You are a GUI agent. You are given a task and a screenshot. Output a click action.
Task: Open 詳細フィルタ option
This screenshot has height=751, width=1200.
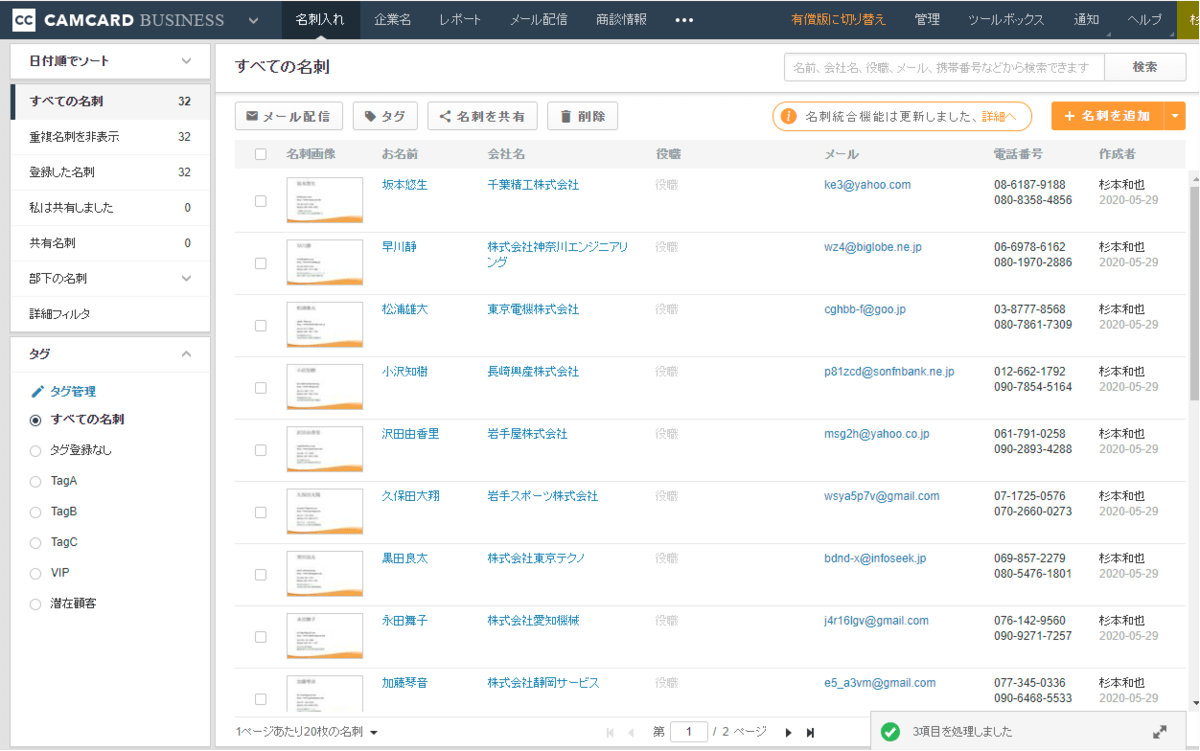[x=110, y=314]
